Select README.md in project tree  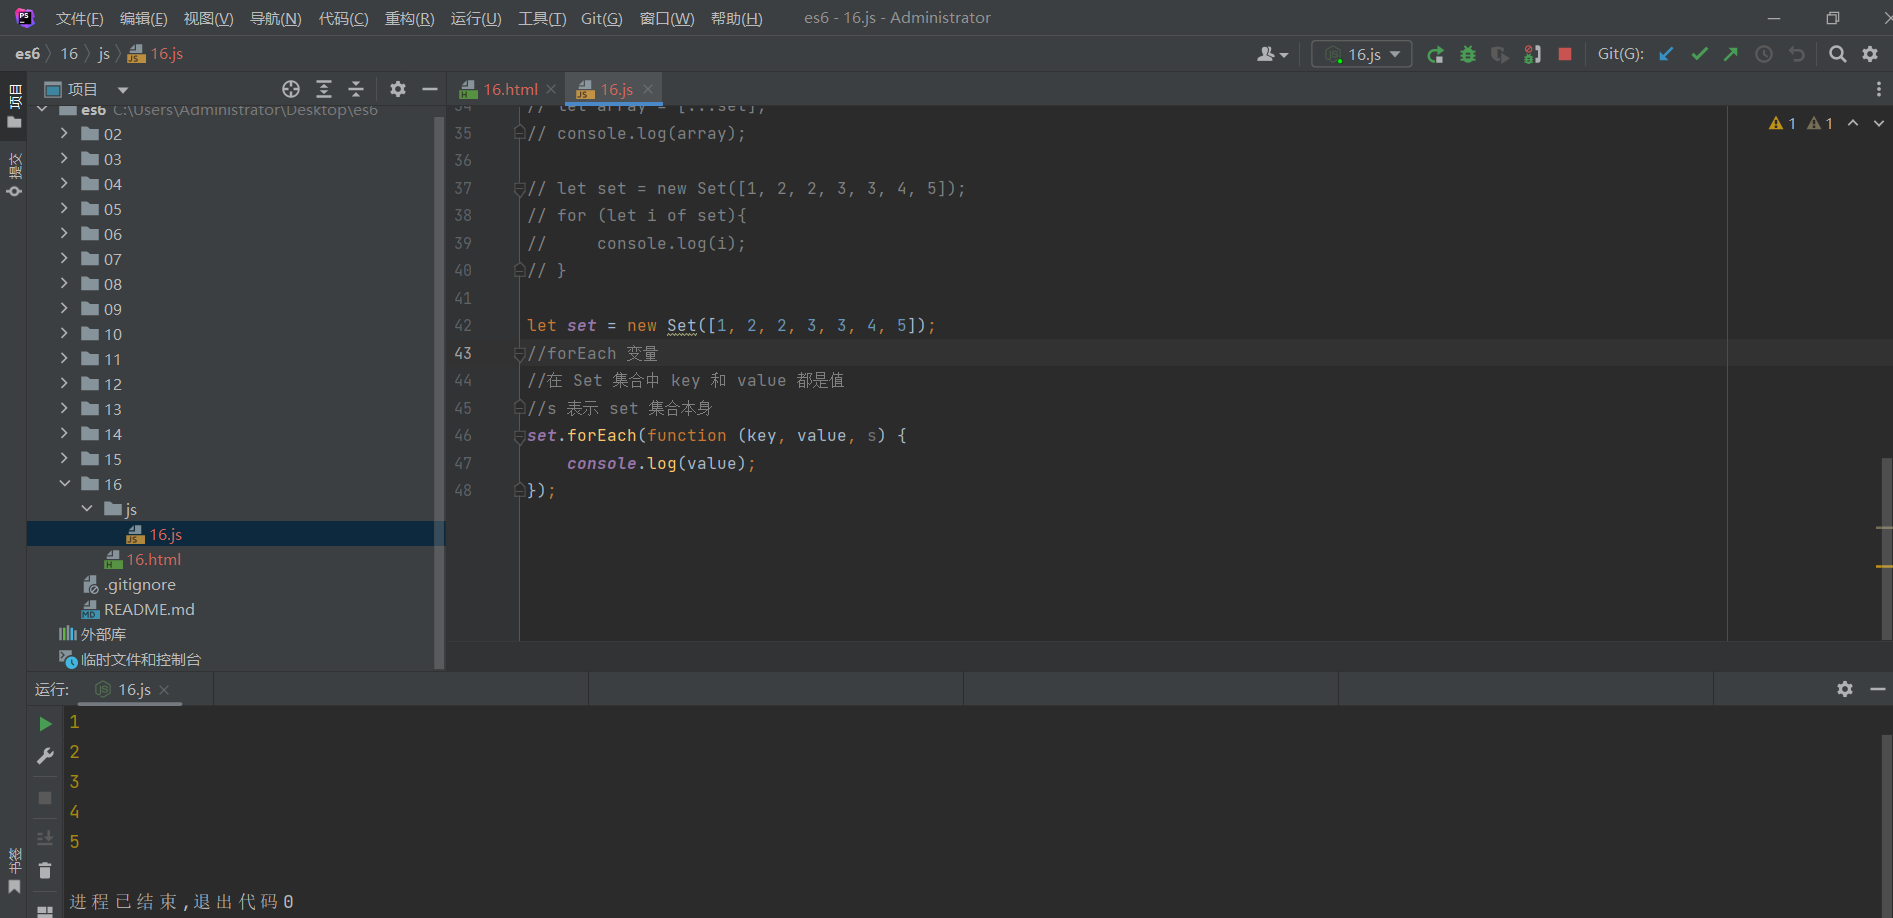click(x=149, y=609)
